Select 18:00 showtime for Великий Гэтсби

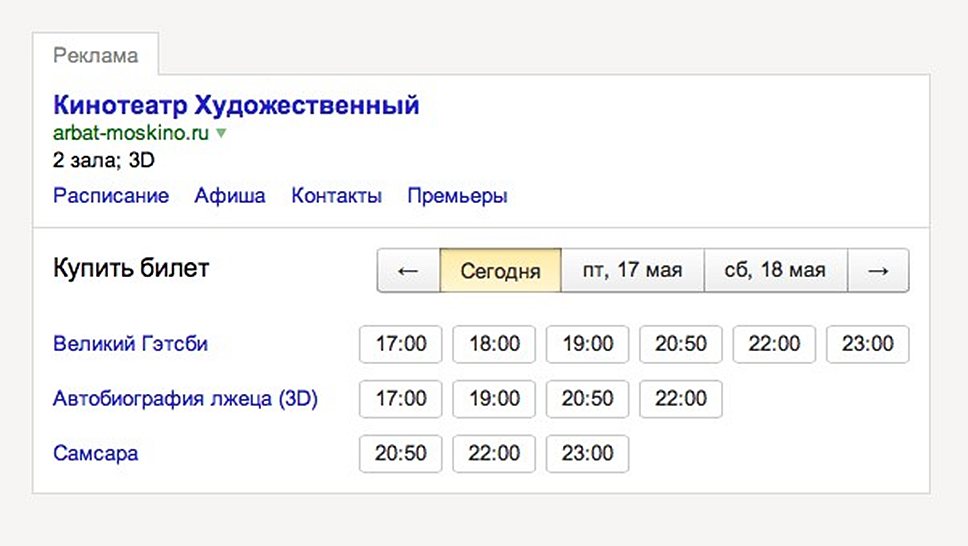(x=494, y=344)
